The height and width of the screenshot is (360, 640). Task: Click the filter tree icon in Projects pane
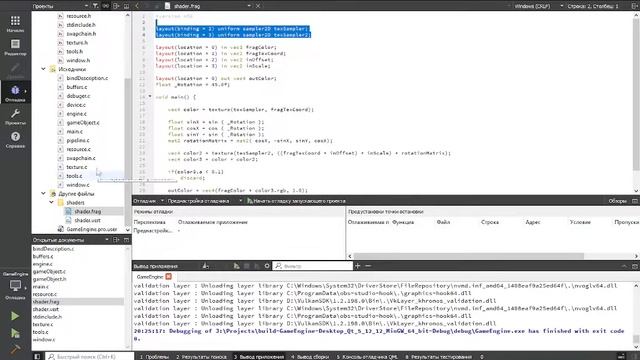tap(95, 6)
